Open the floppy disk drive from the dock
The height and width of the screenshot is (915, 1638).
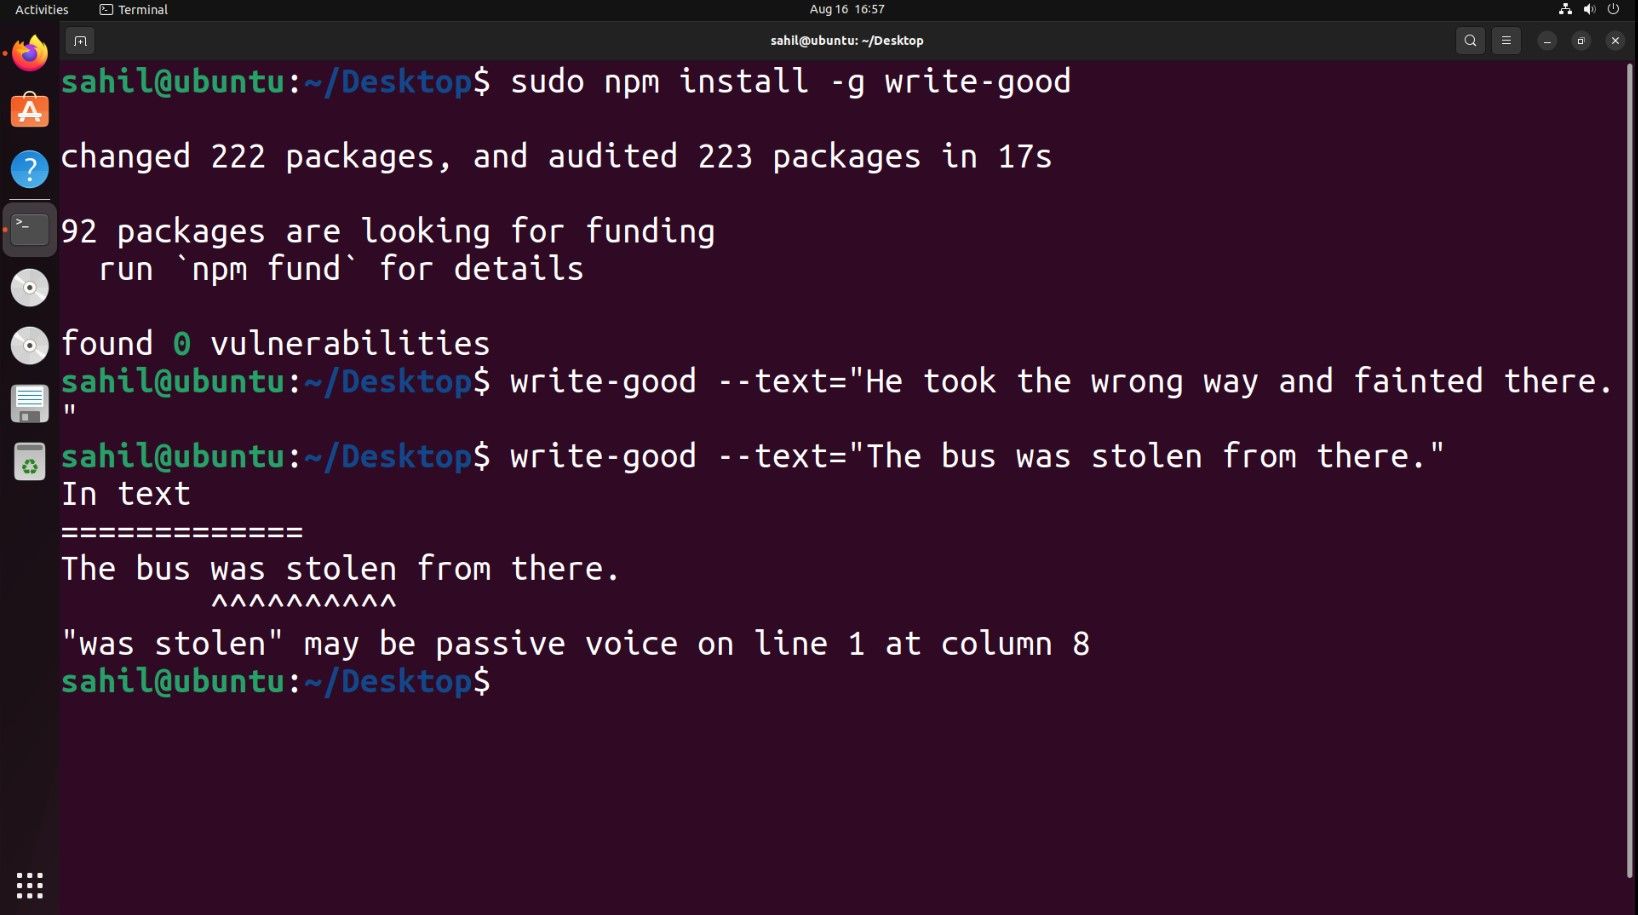pyautogui.click(x=29, y=403)
